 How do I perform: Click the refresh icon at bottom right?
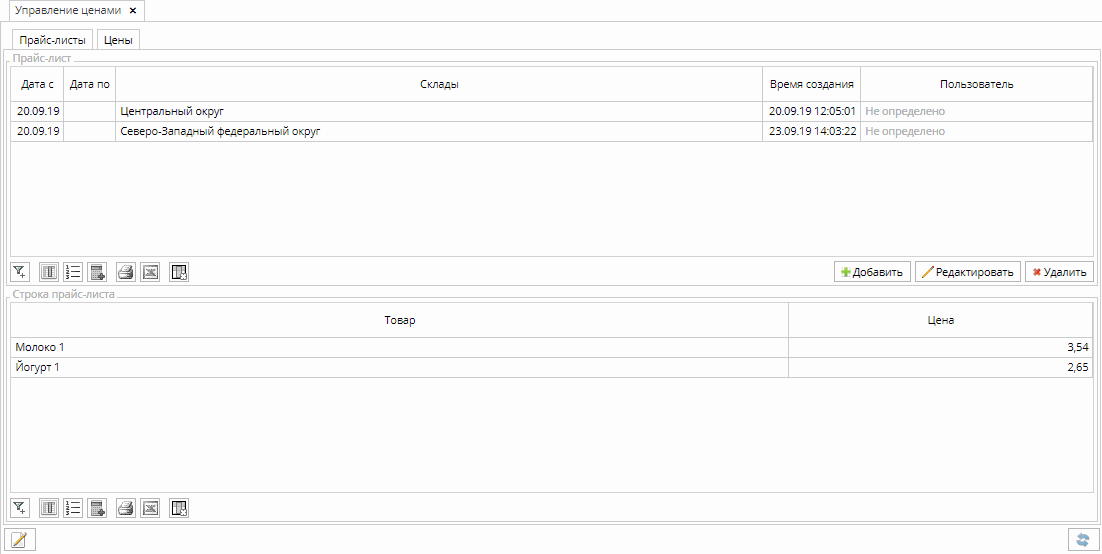pyautogui.click(x=1082, y=540)
